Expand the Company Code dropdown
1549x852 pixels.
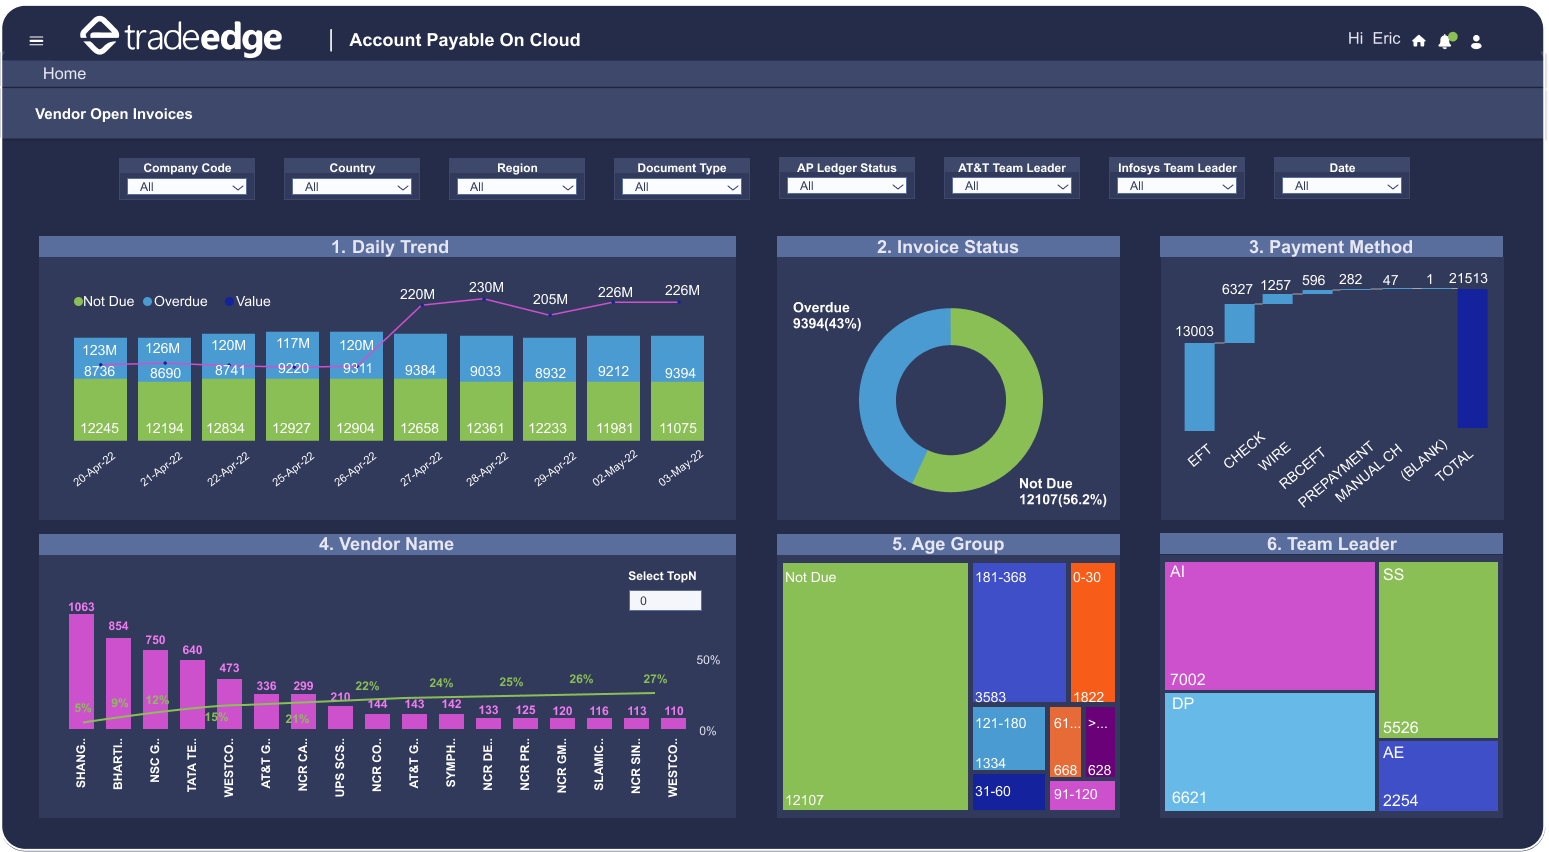(x=187, y=187)
